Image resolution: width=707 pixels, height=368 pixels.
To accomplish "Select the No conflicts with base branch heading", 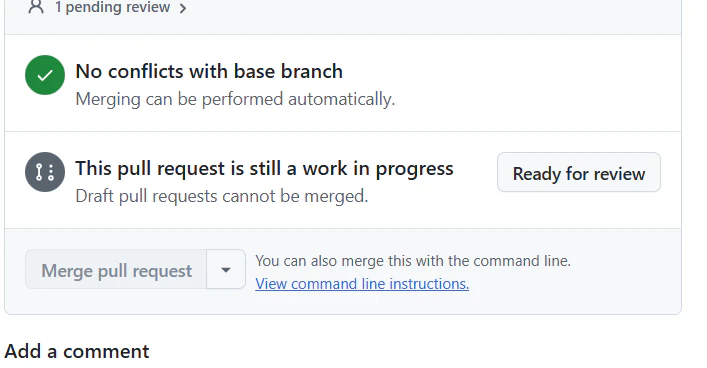I will (209, 71).
